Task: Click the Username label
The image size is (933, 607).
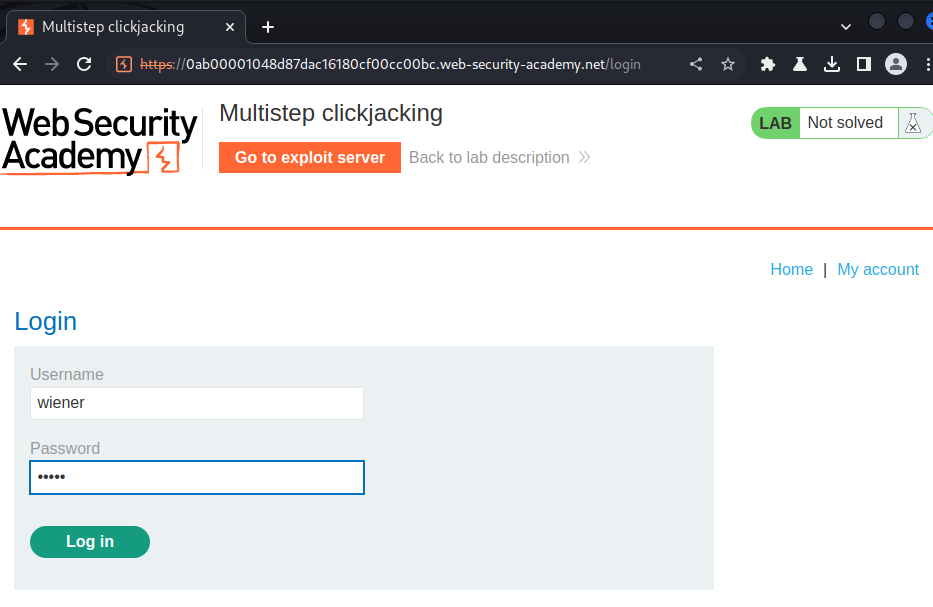Action: pos(67,374)
